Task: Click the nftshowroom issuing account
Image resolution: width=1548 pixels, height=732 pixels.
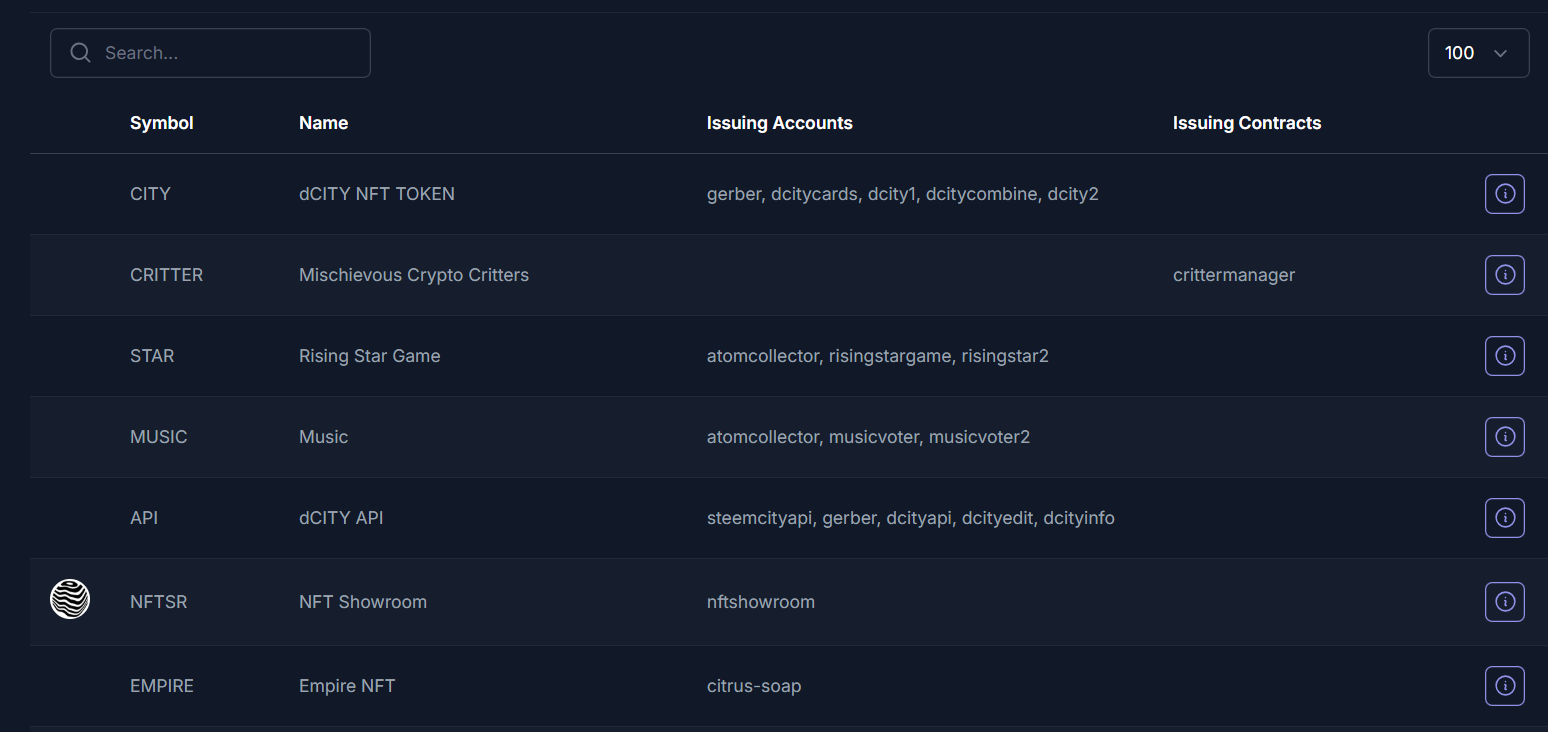Action: pos(760,602)
